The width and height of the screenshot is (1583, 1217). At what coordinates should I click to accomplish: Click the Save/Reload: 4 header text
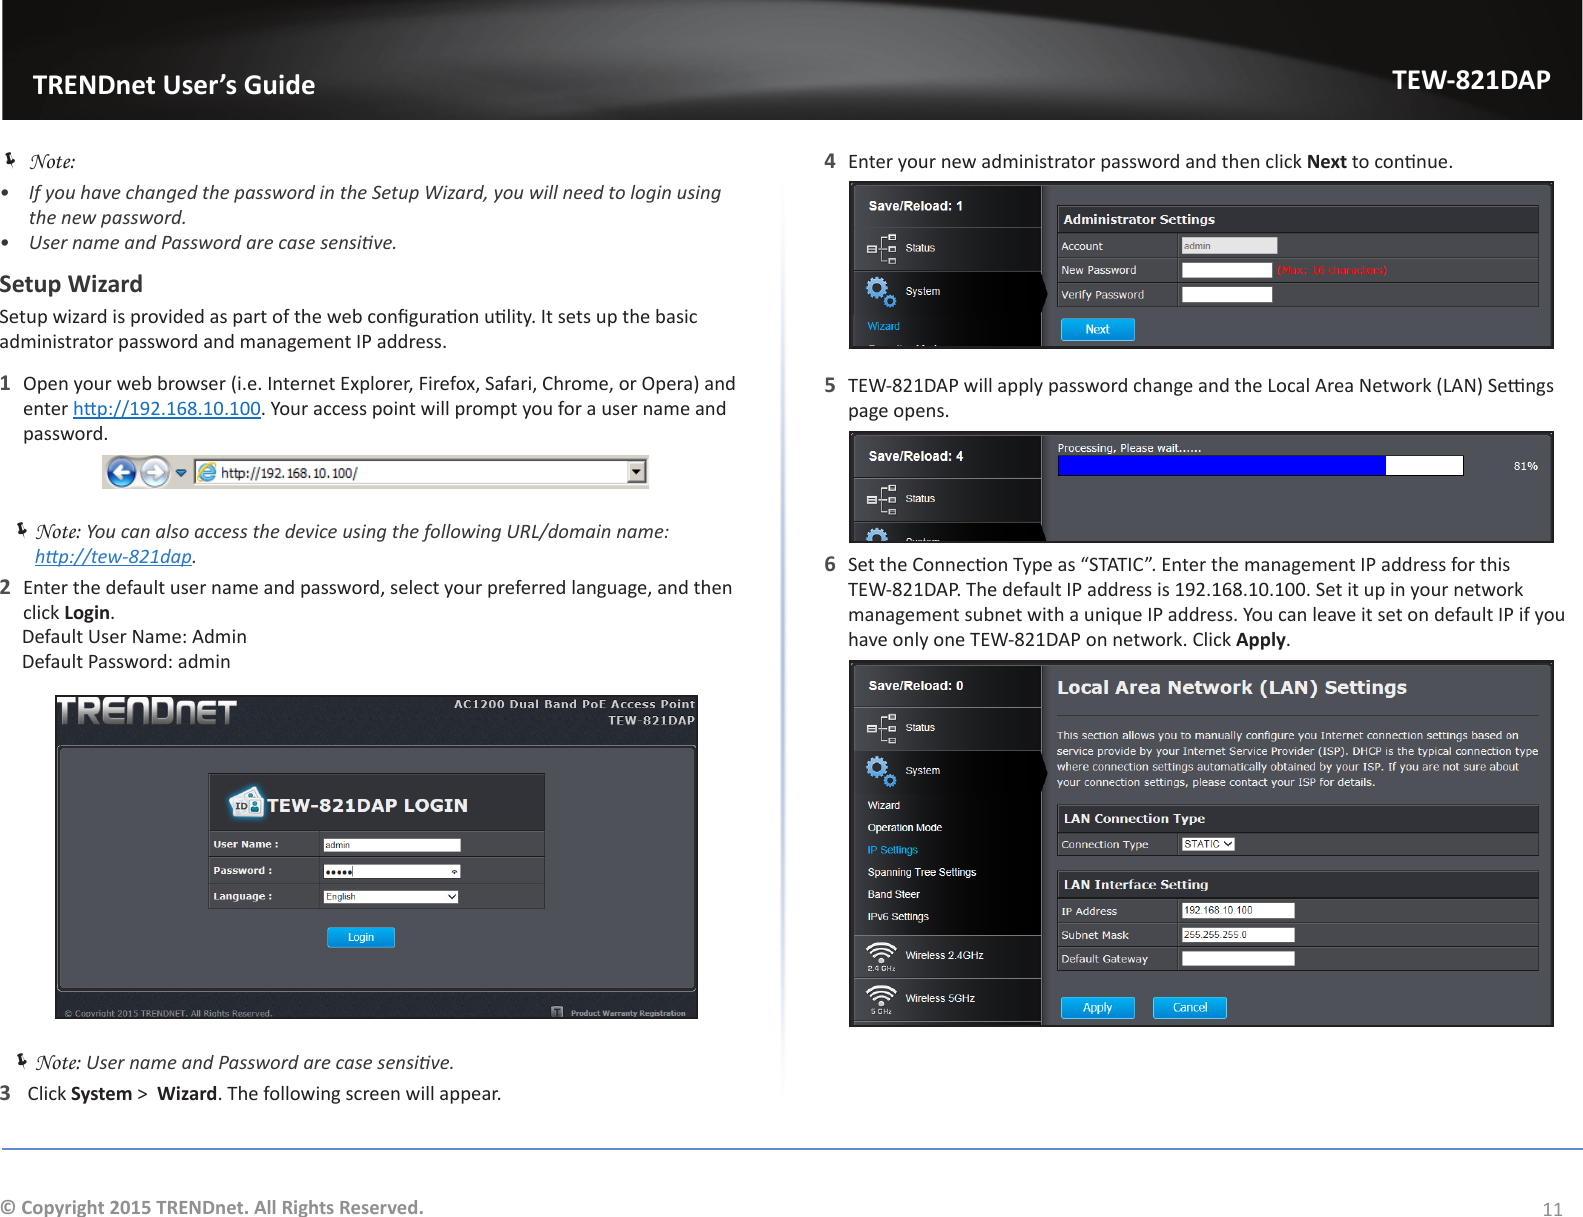point(915,456)
